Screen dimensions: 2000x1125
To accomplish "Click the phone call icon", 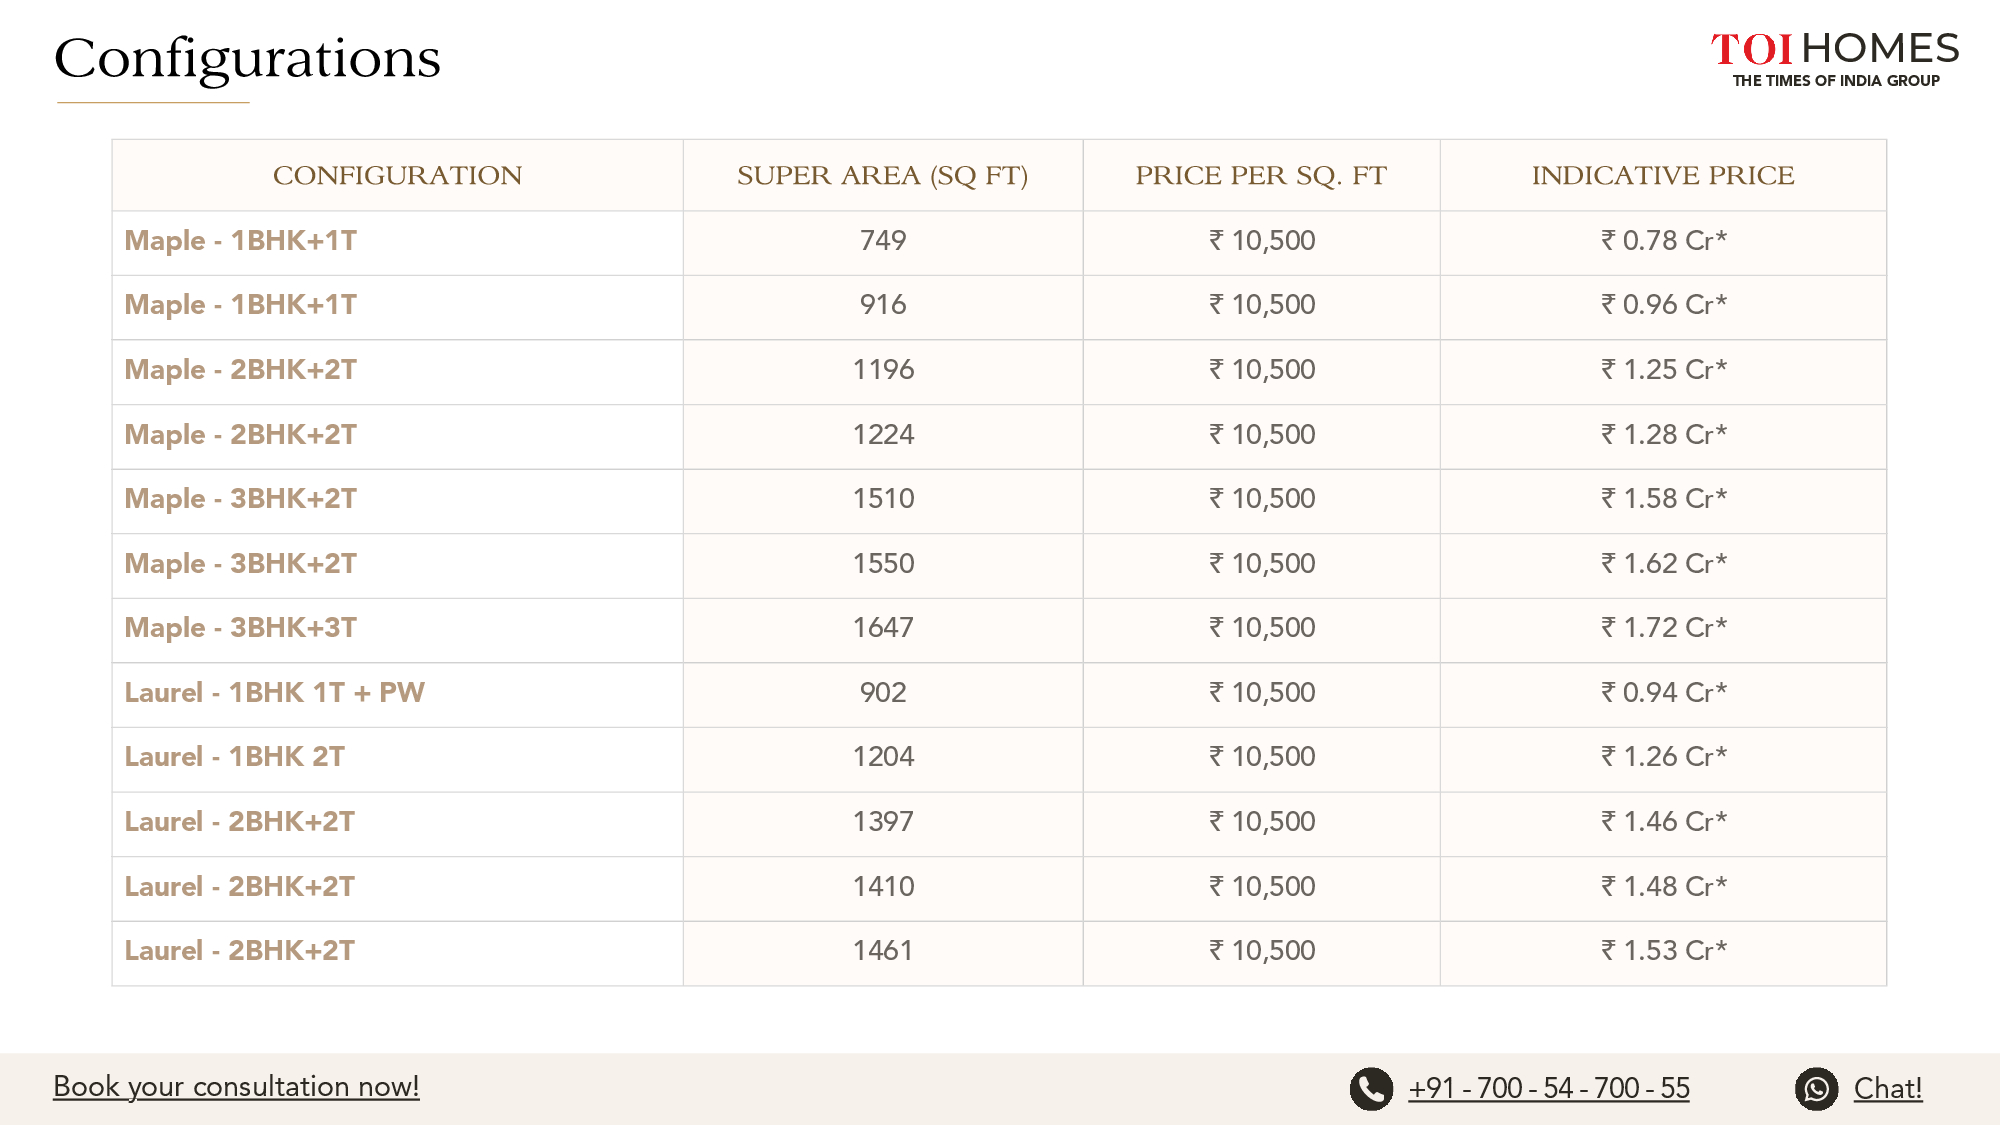I will [x=1371, y=1089].
